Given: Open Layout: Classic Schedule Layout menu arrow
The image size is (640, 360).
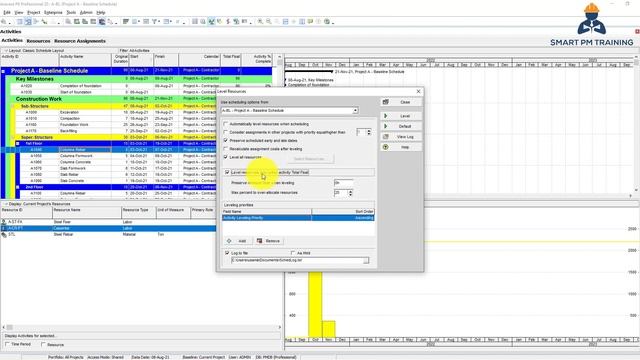Looking at the screenshot, I should (6, 51).
